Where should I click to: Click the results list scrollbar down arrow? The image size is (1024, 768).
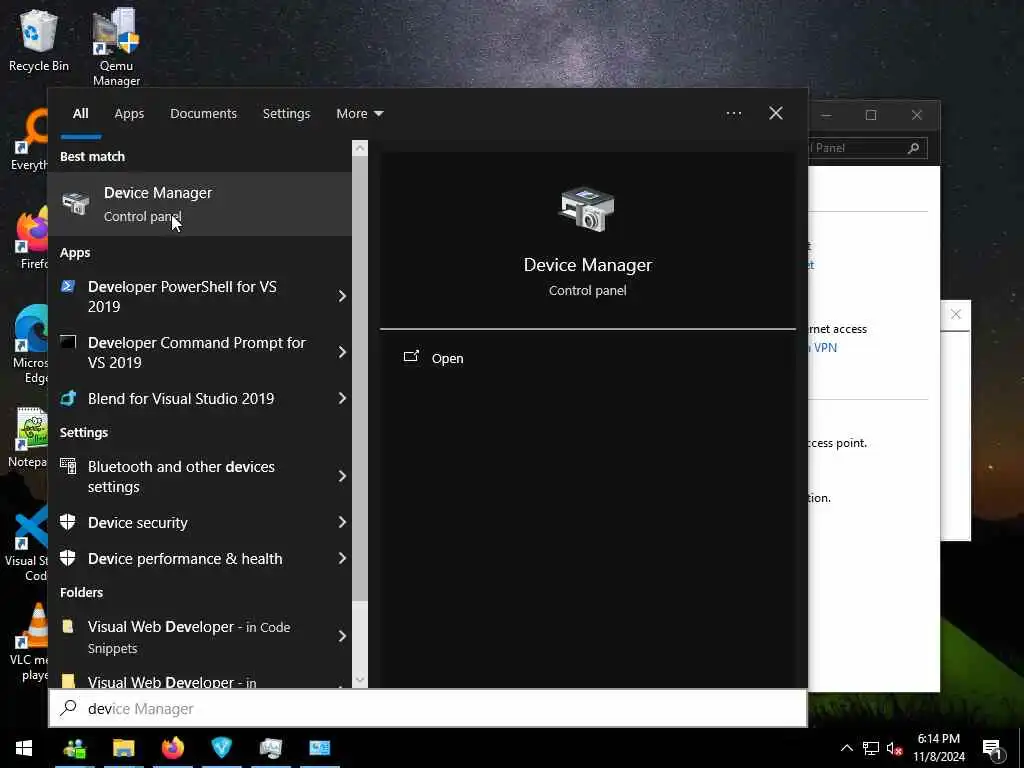360,680
